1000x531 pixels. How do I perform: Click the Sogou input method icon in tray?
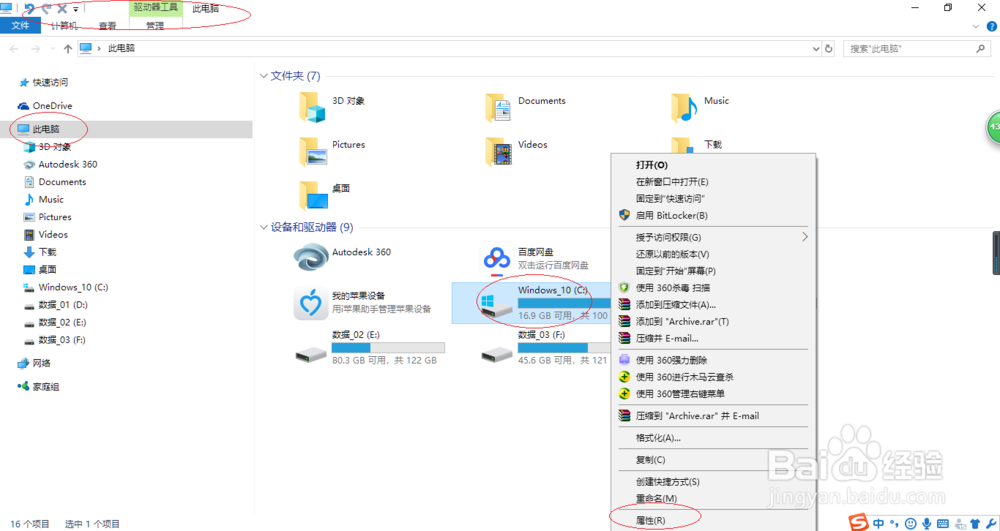pos(858,523)
